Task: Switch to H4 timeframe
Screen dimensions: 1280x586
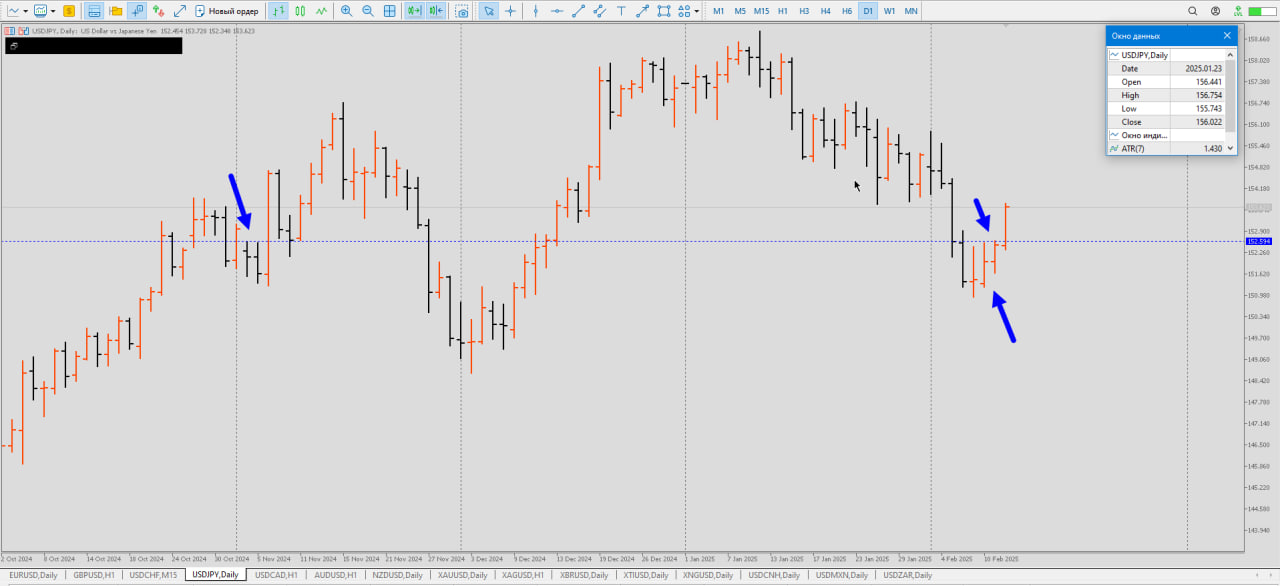Action: (x=826, y=11)
